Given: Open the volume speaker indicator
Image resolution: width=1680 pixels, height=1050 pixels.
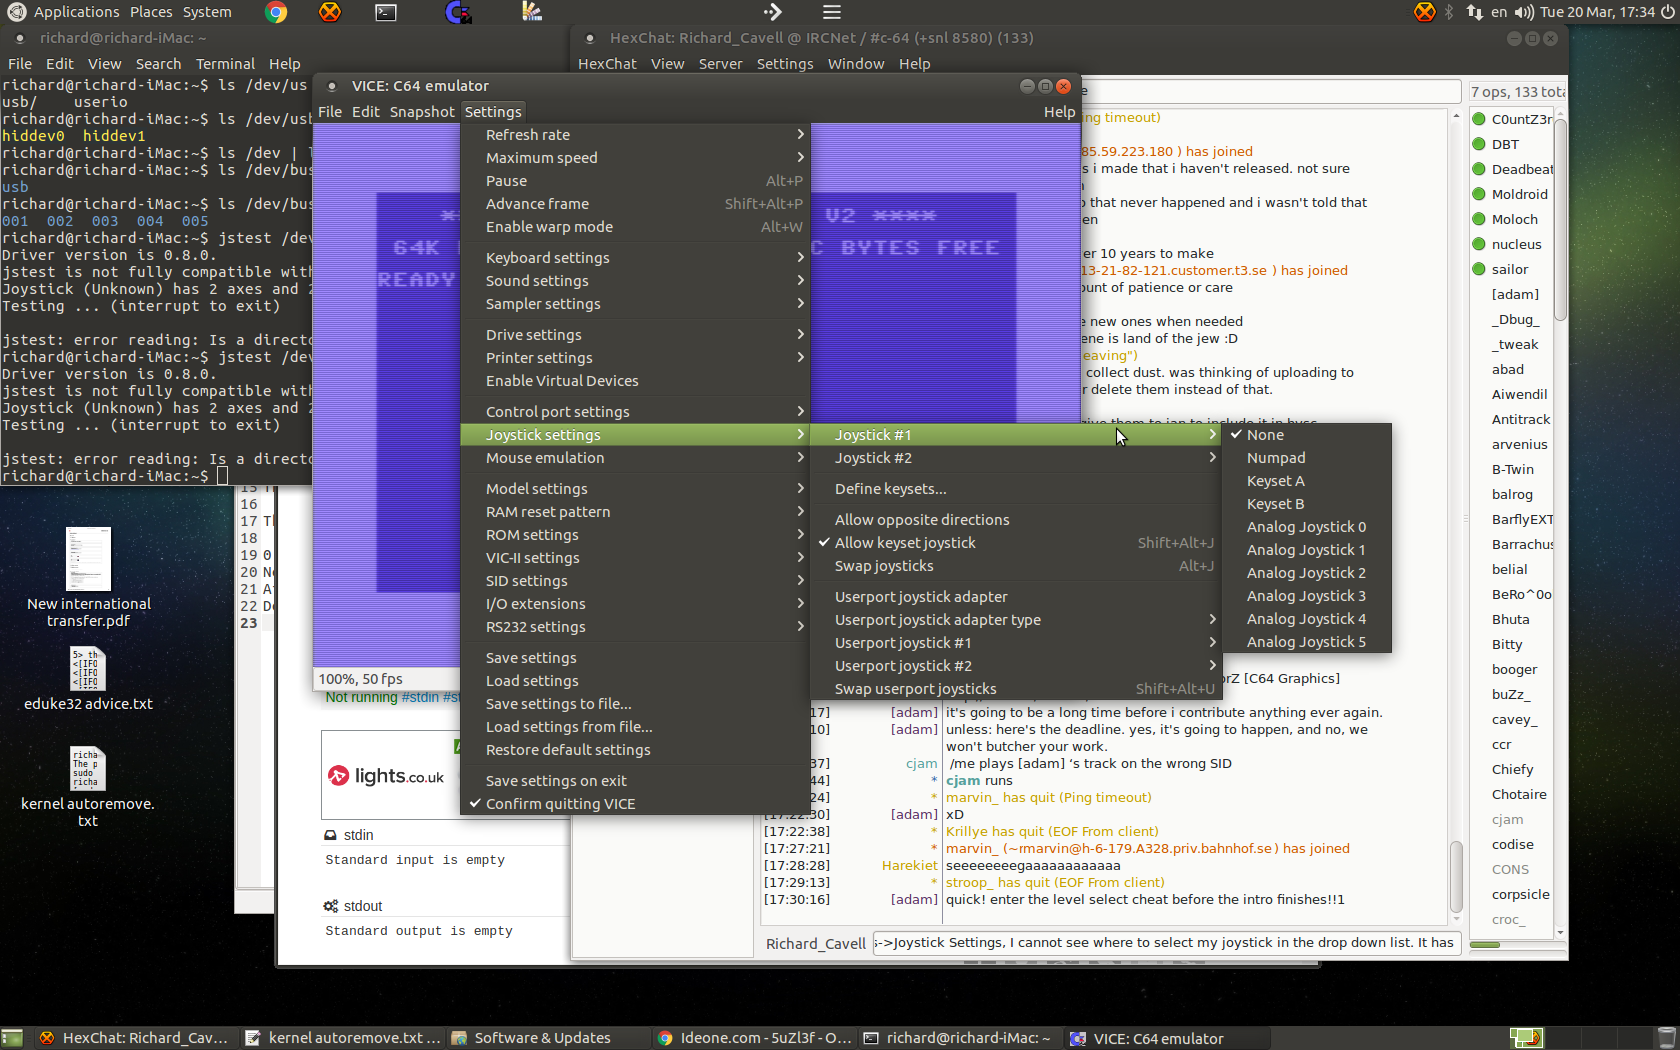Looking at the screenshot, I should [1524, 12].
